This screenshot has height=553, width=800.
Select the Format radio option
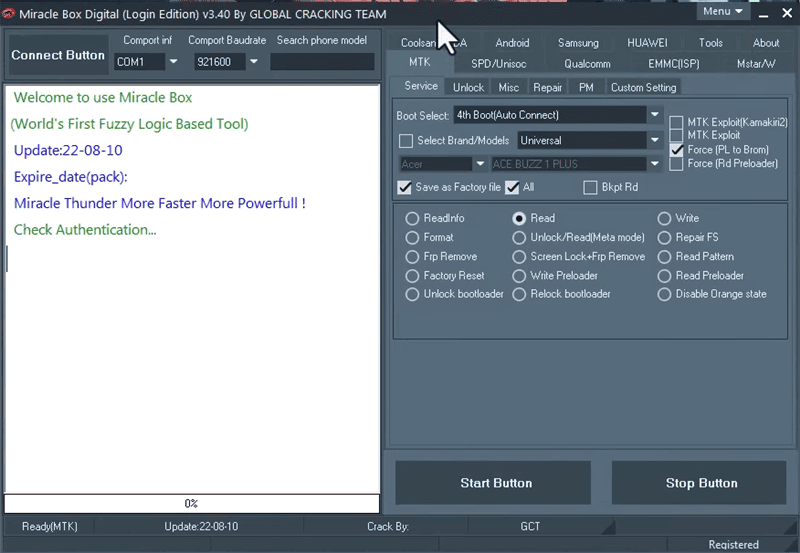tap(412, 237)
